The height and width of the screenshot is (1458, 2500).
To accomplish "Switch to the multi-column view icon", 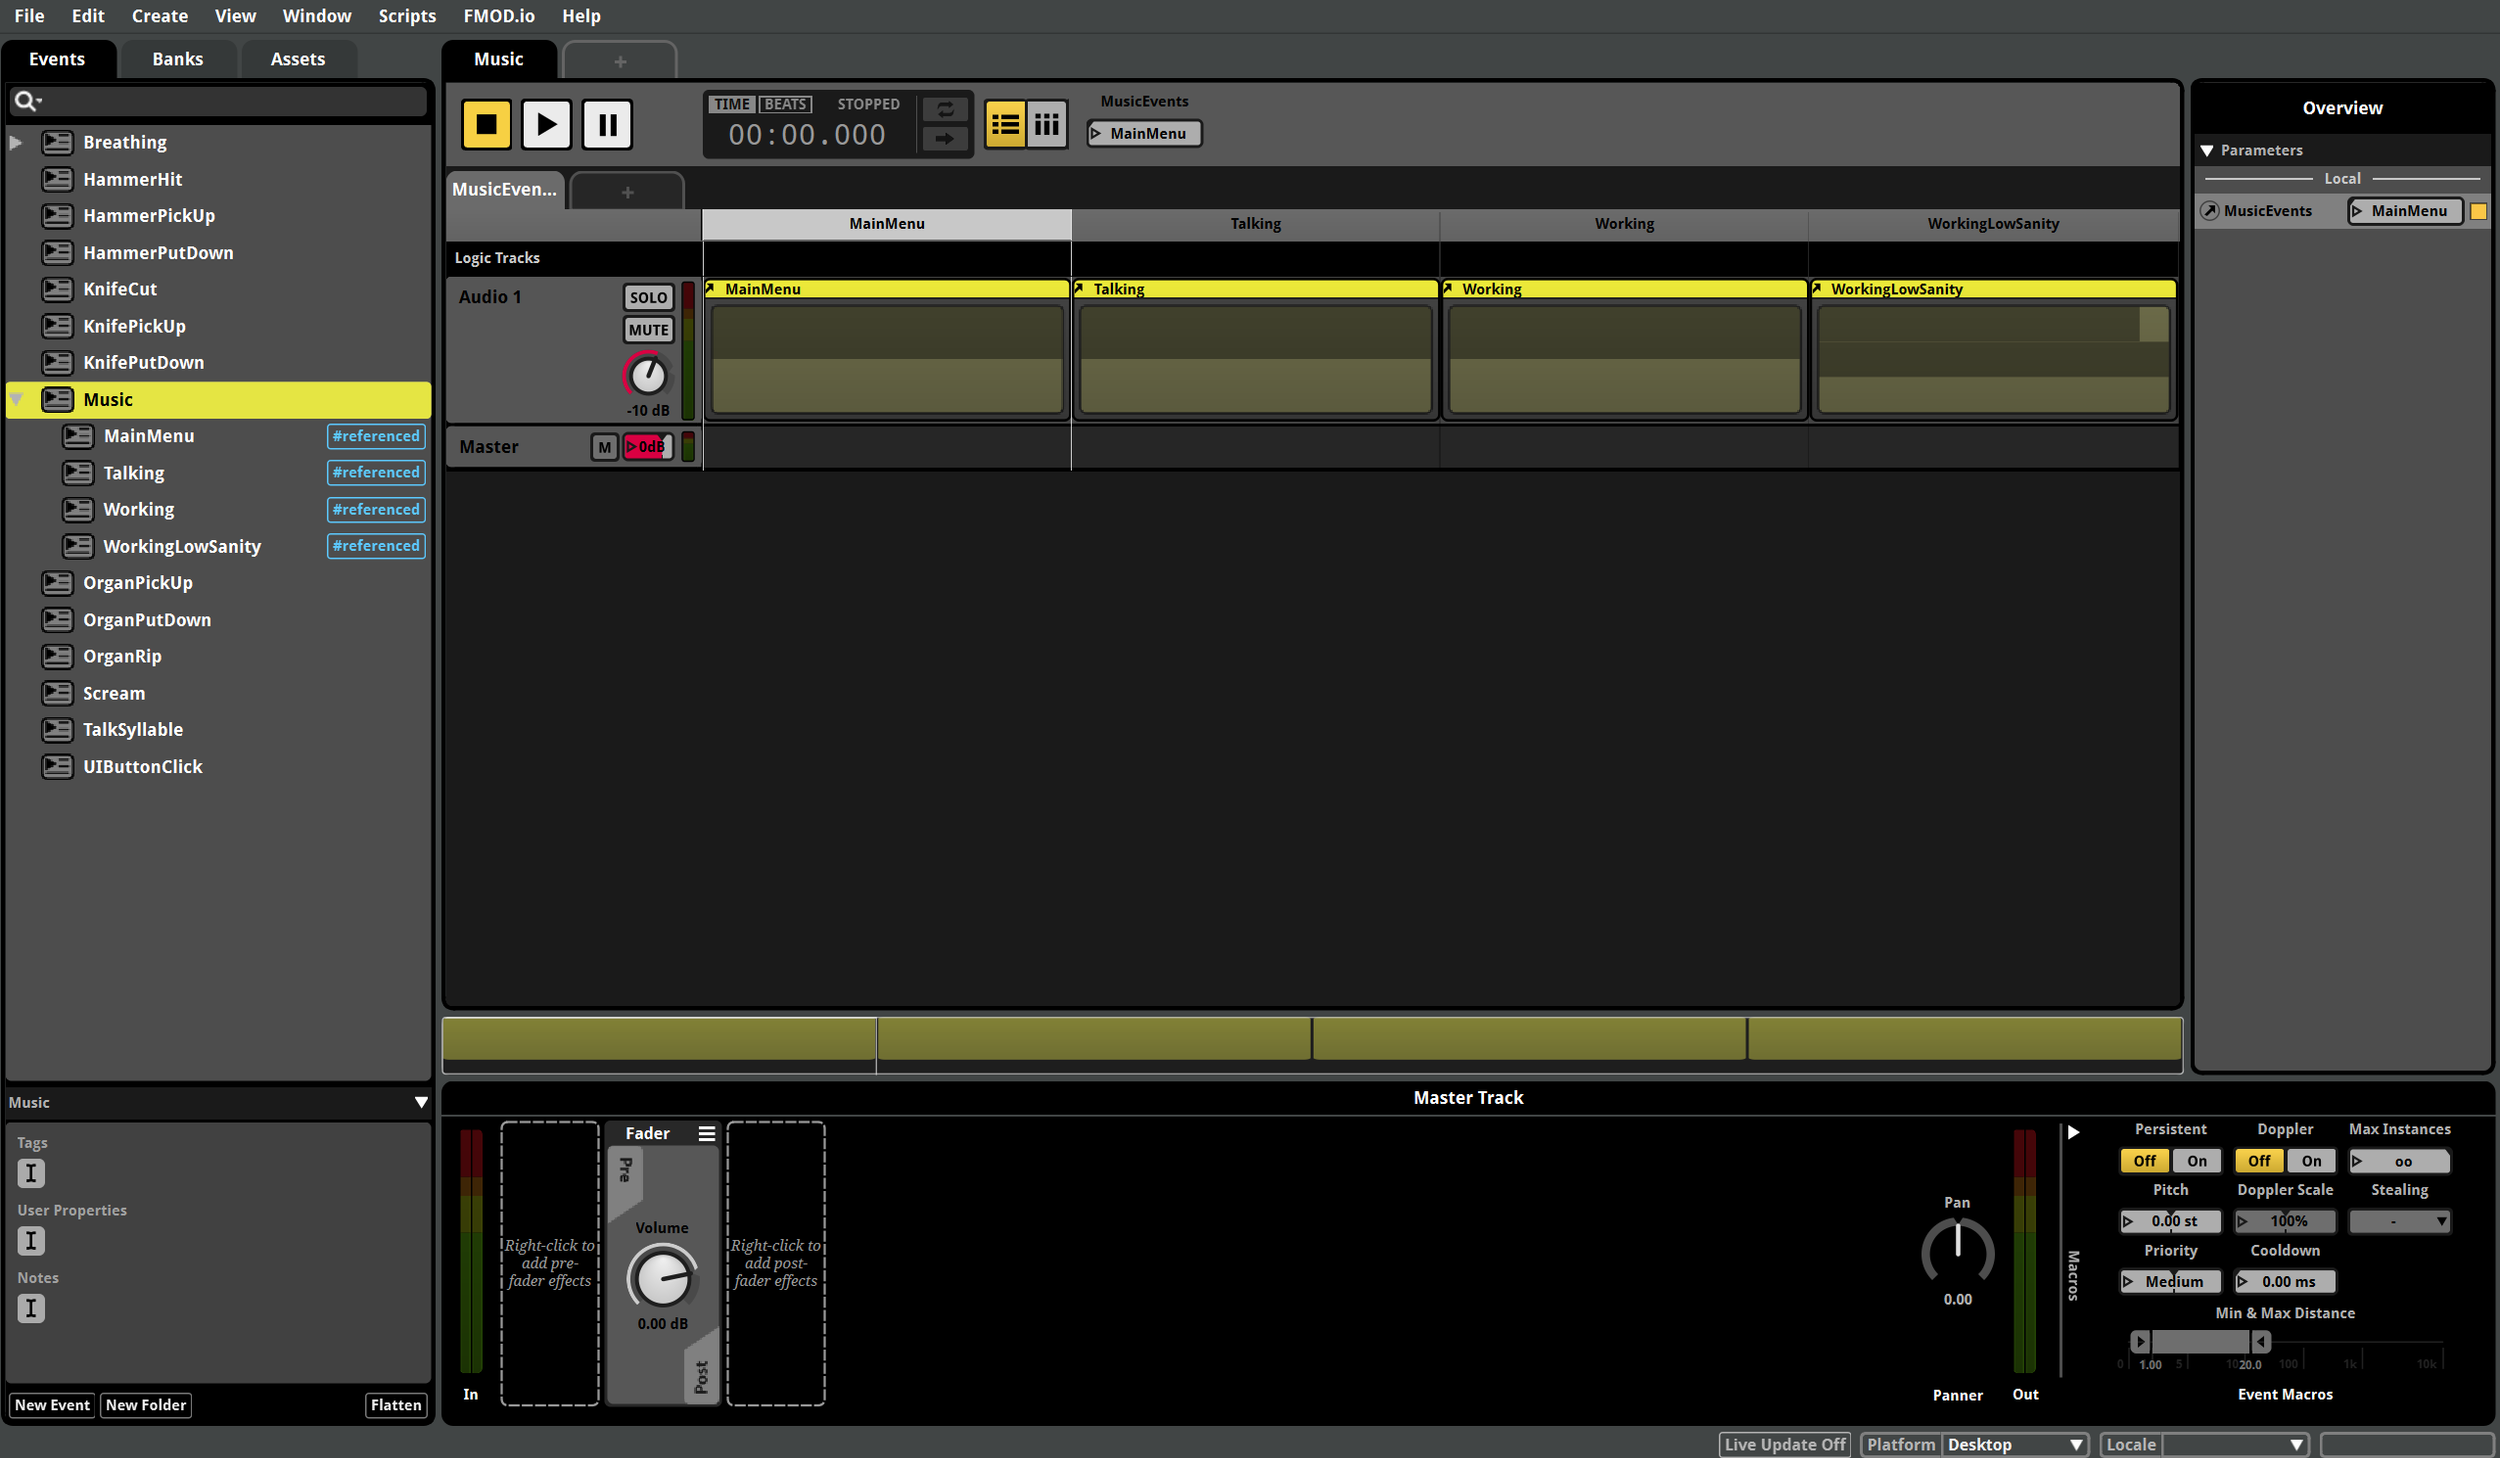I will click(x=1046, y=124).
